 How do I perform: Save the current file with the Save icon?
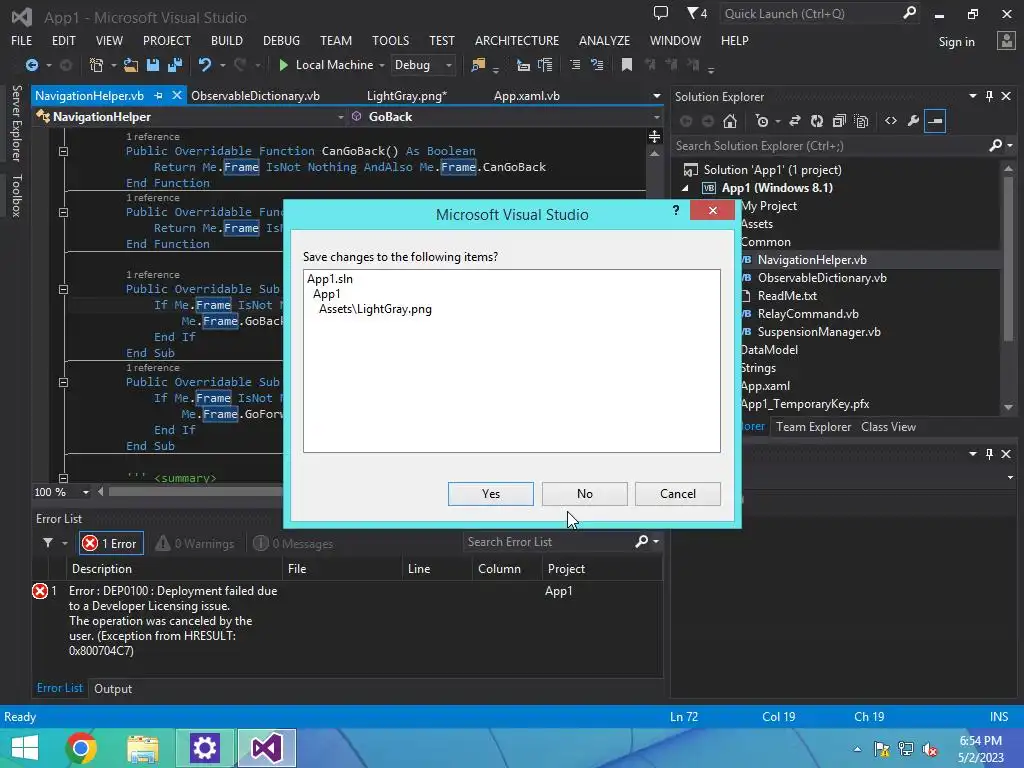[x=153, y=65]
